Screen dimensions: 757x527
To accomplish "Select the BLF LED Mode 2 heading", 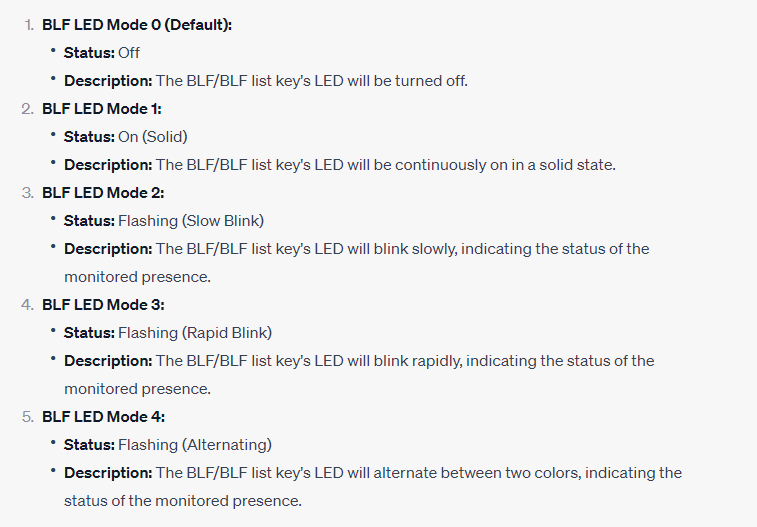I will click(x=103, y=193).
